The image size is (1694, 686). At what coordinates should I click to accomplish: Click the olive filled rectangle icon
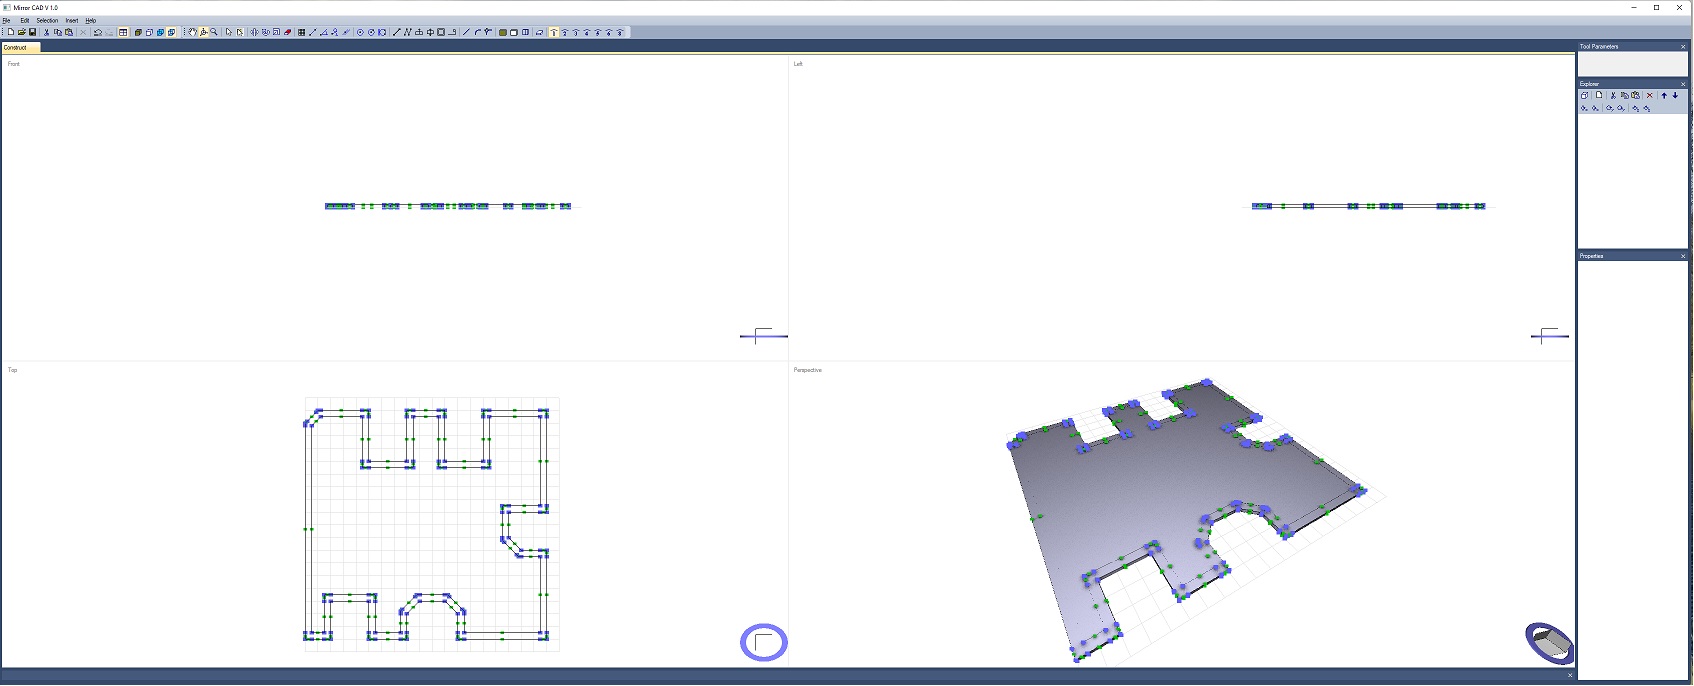pyautogui.click(x=503, y=32)
